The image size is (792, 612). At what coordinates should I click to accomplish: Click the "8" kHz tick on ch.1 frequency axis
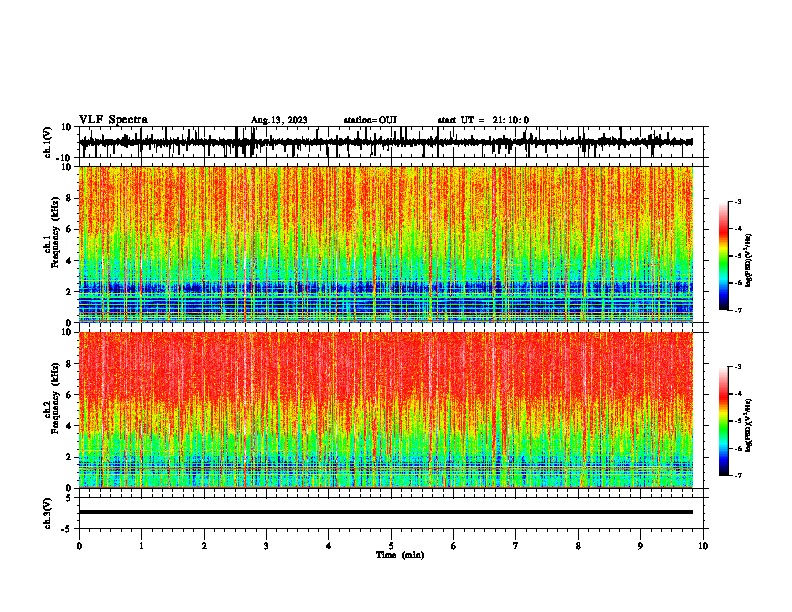[69, 198]
